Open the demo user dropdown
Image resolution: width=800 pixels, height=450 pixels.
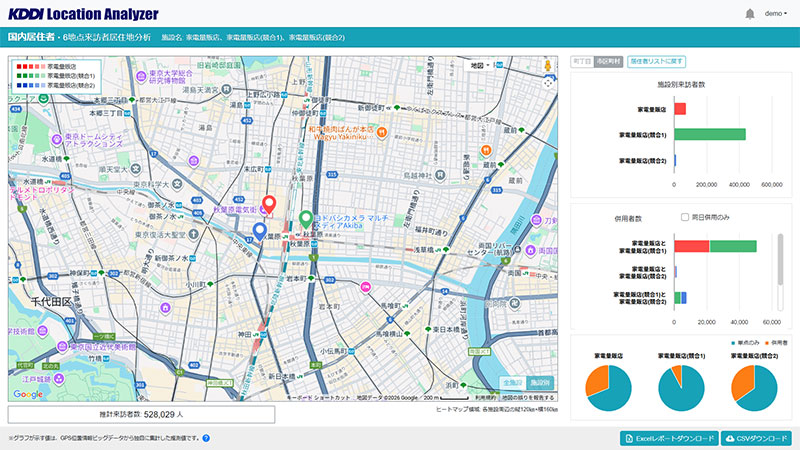(776, 14)
